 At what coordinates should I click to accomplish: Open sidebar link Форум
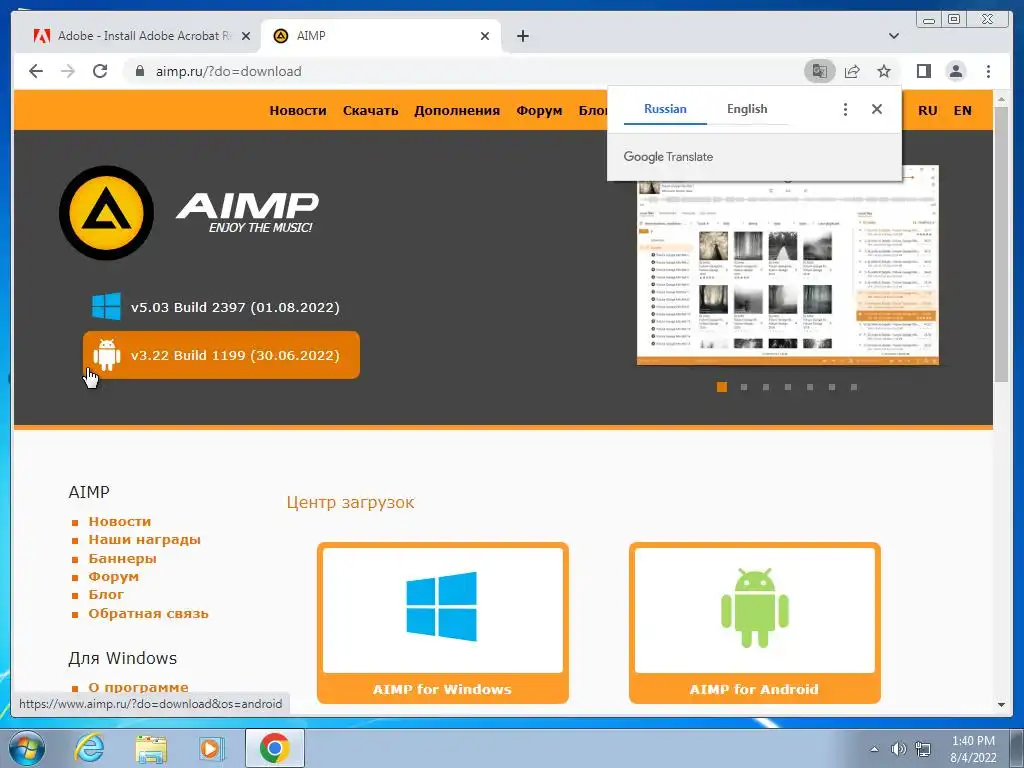(114, 577)
